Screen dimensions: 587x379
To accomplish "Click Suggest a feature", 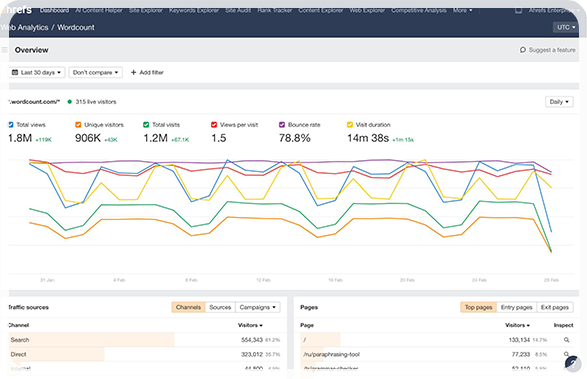I will [547, 50].
